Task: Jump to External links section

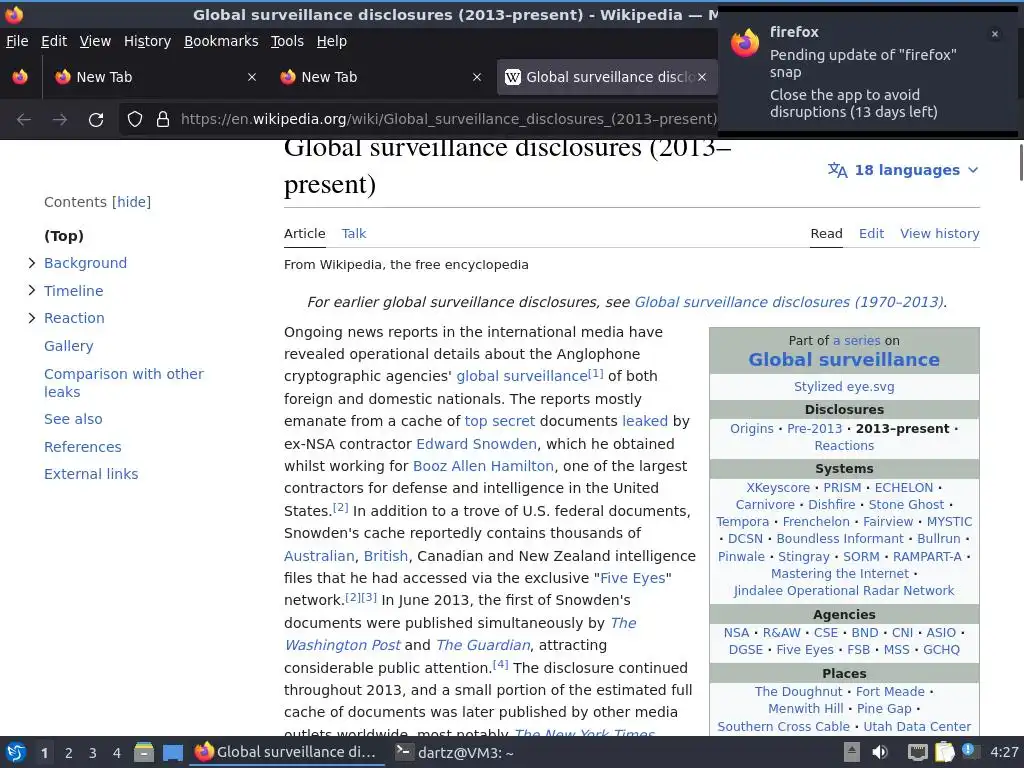Action: (x=91, y=473)
